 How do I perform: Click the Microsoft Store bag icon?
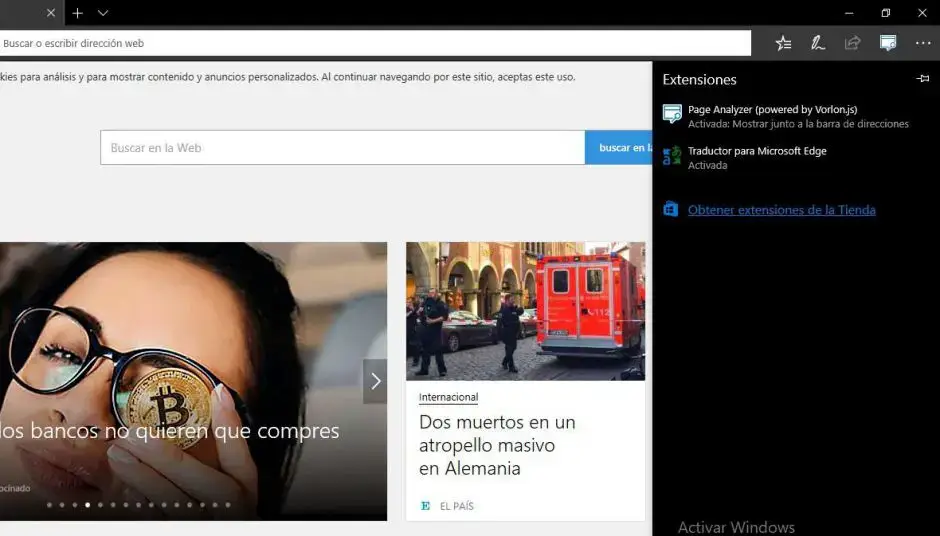tap(671, 210)
